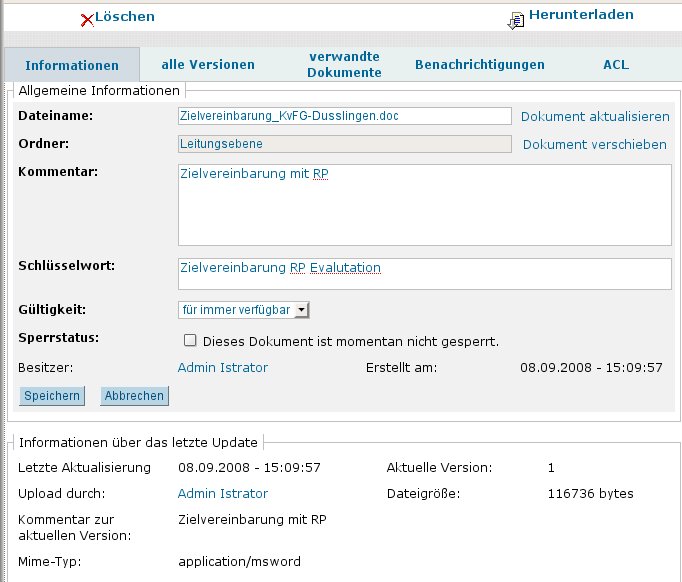Screen dimensions: 682x582
Task: Open the Herunterladen text link
Action: [580, 15]
